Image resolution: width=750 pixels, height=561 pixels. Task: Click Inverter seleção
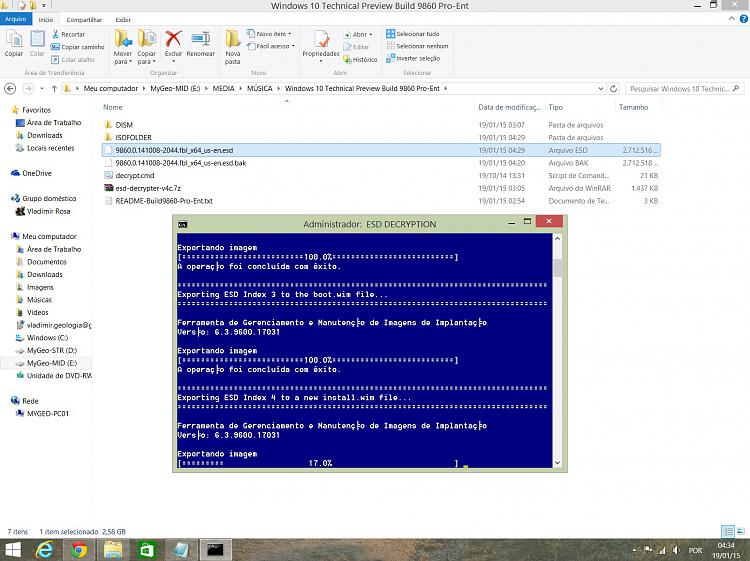(413, 58)
